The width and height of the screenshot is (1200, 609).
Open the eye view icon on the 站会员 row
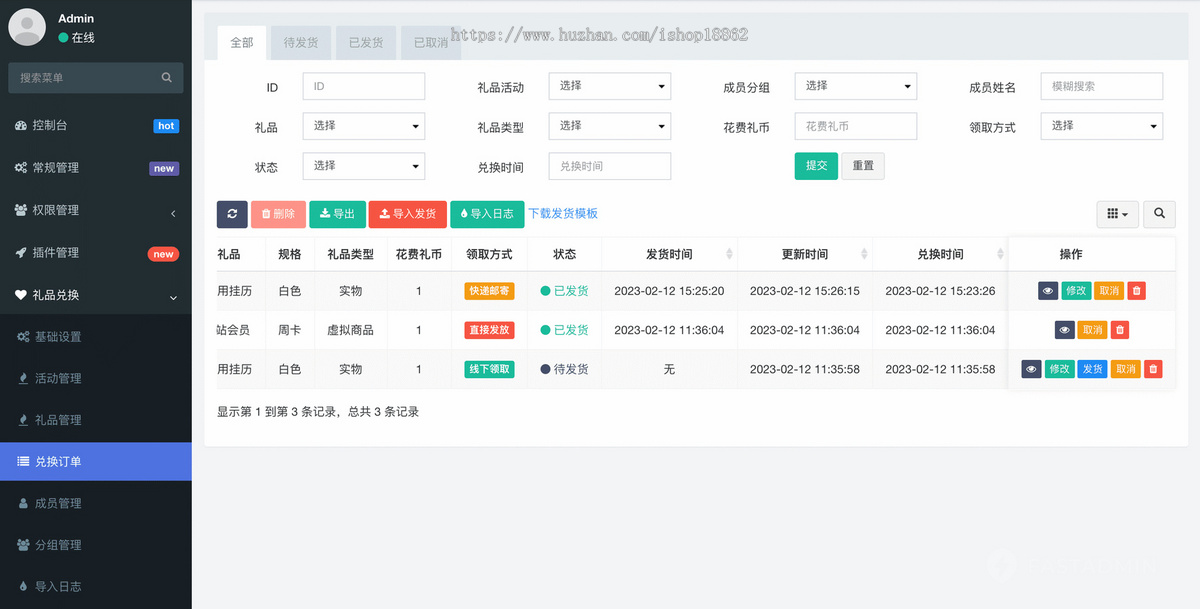(1063, 329)
